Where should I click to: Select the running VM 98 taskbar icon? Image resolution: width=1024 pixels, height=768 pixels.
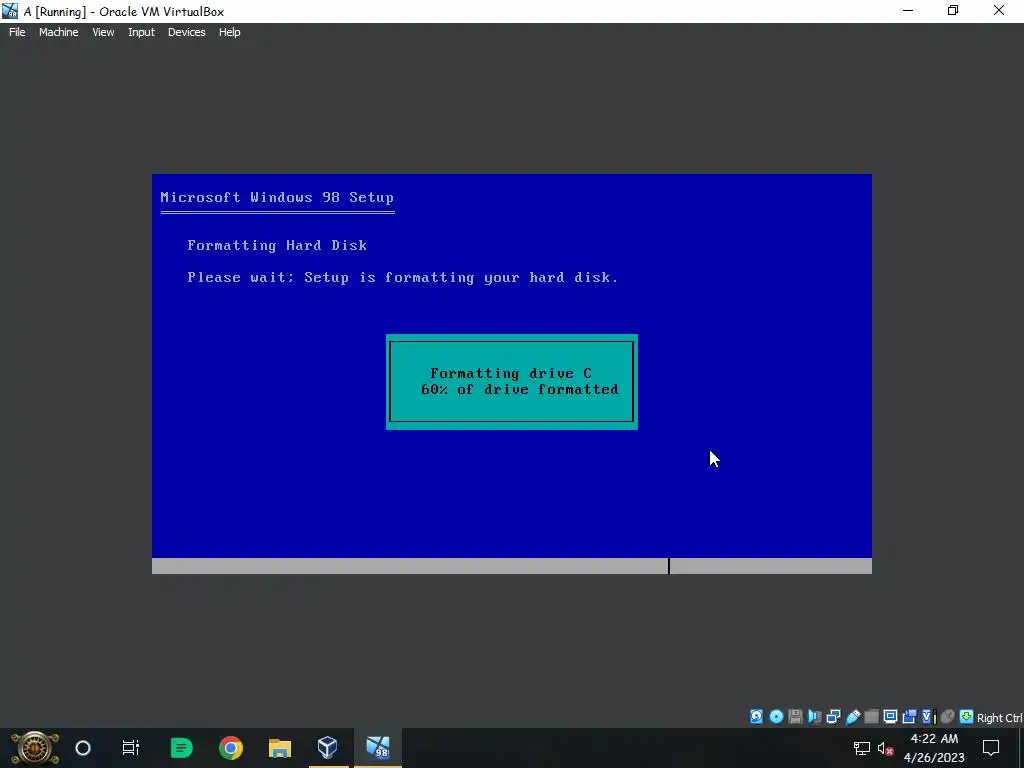pos(377,748)
